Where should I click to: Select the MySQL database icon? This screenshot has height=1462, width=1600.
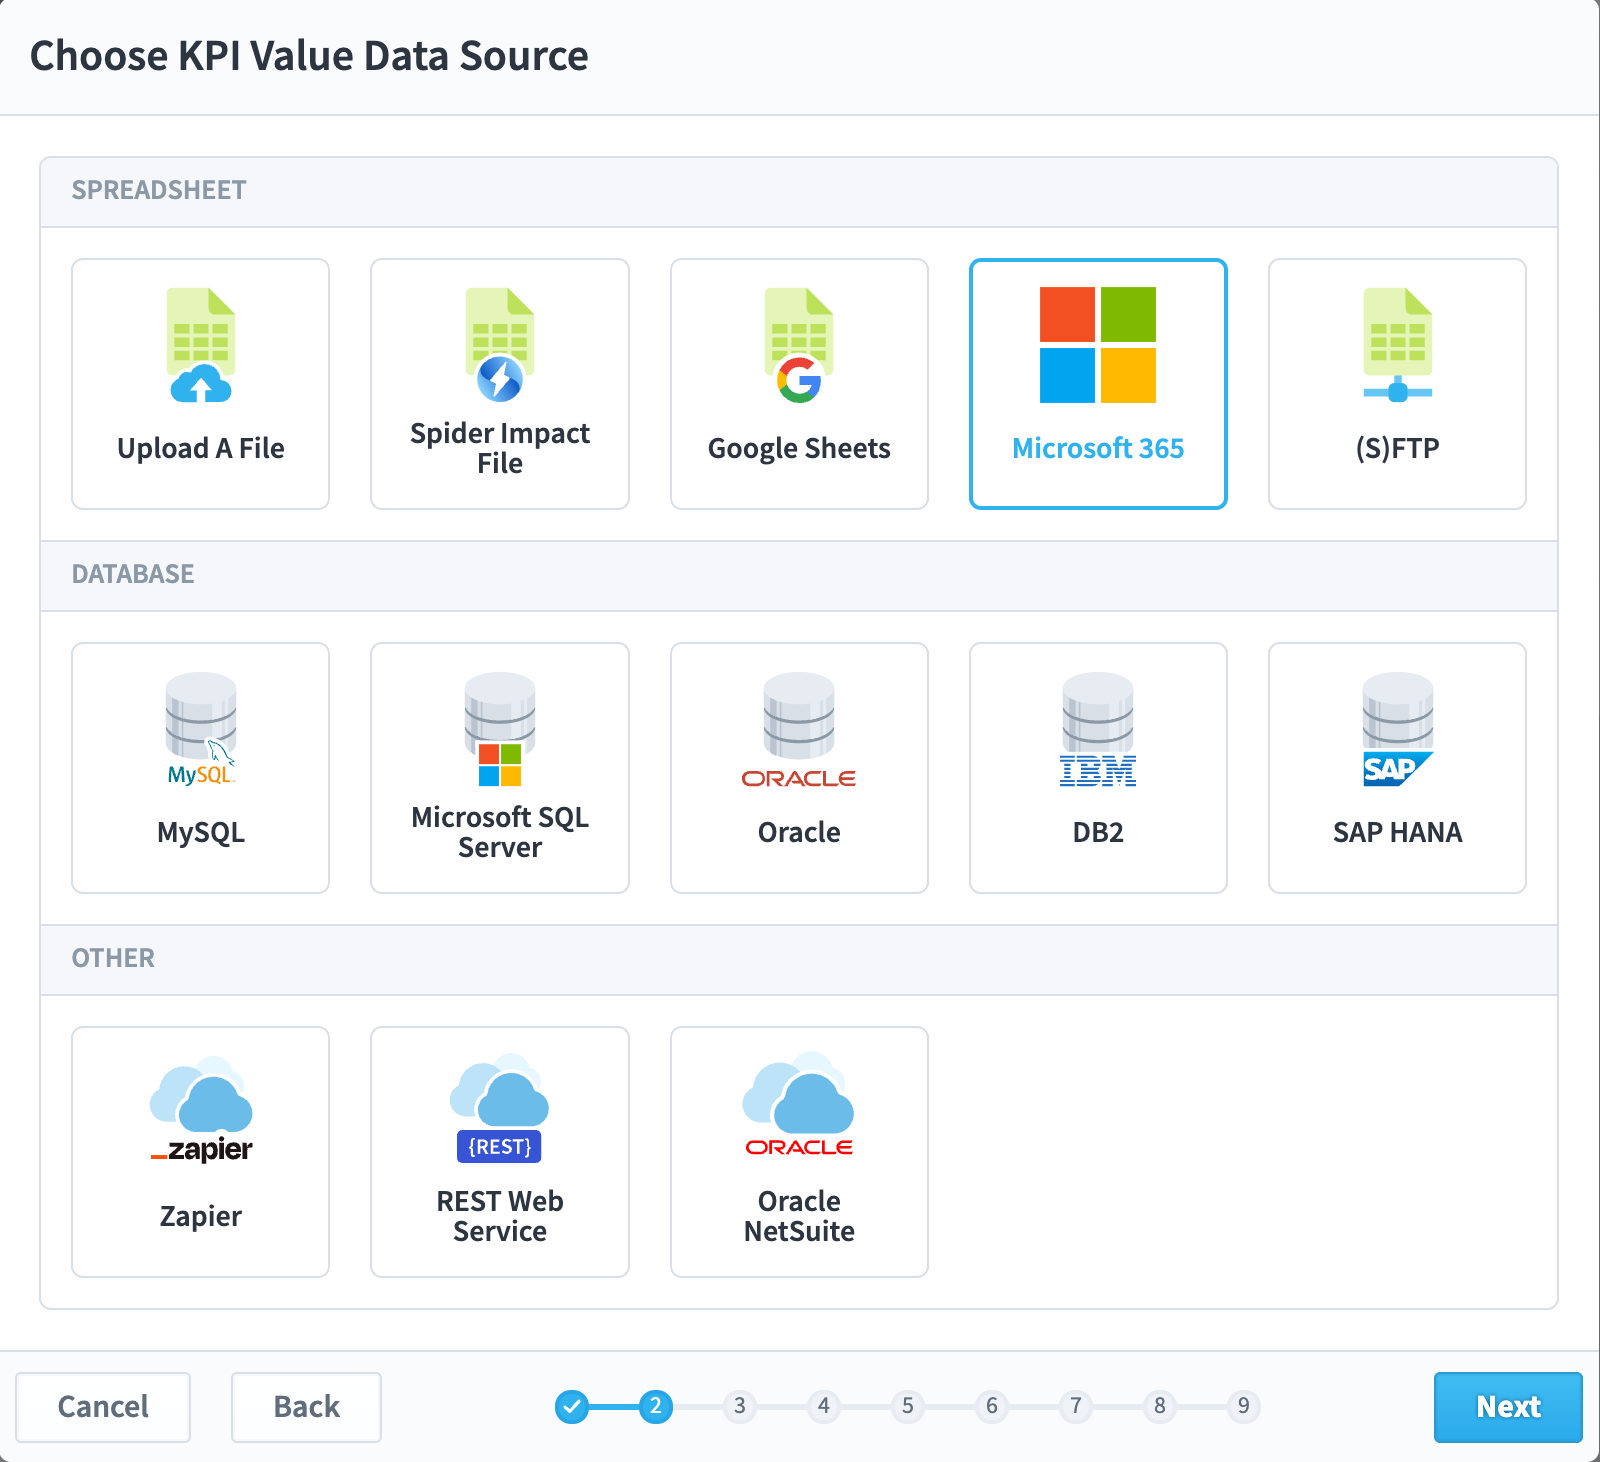pyautogui.click(x=201, y=729)
